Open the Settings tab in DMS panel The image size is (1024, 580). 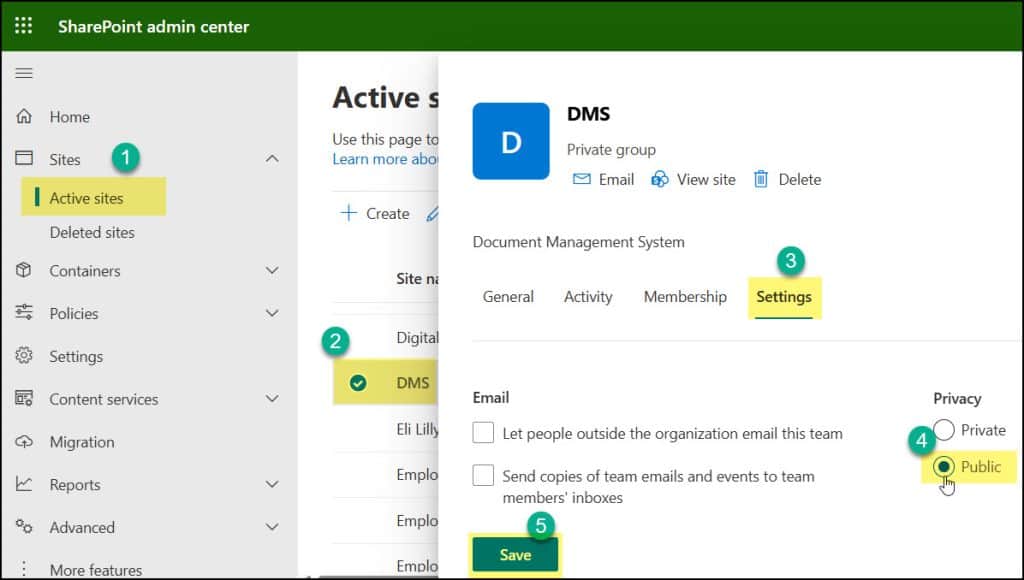point(784,297)
